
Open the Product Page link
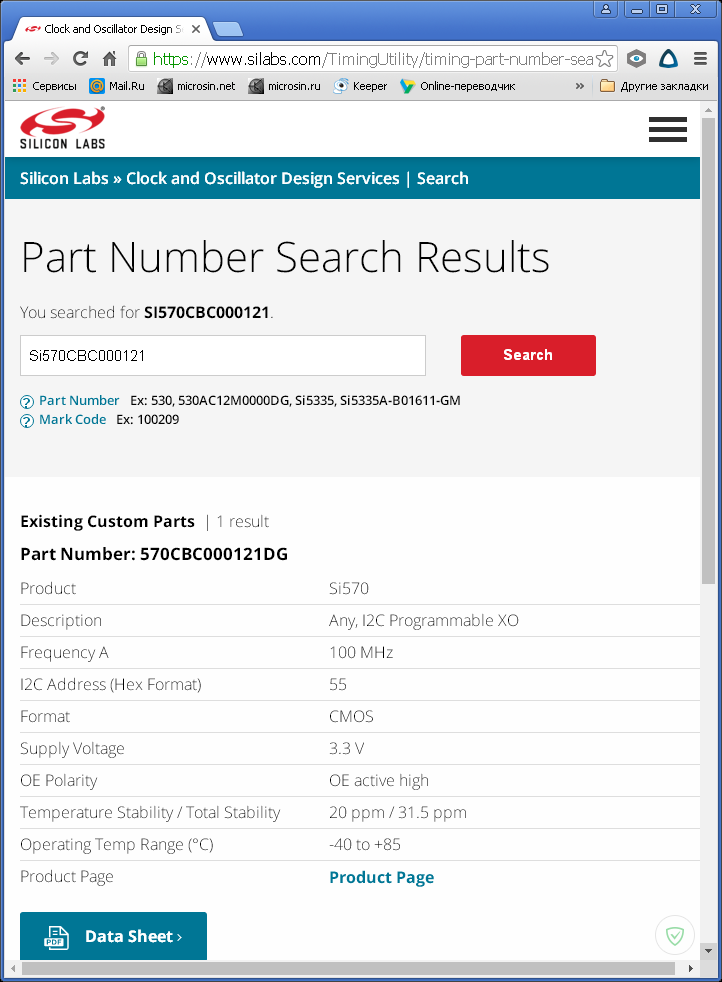[381, 877]
